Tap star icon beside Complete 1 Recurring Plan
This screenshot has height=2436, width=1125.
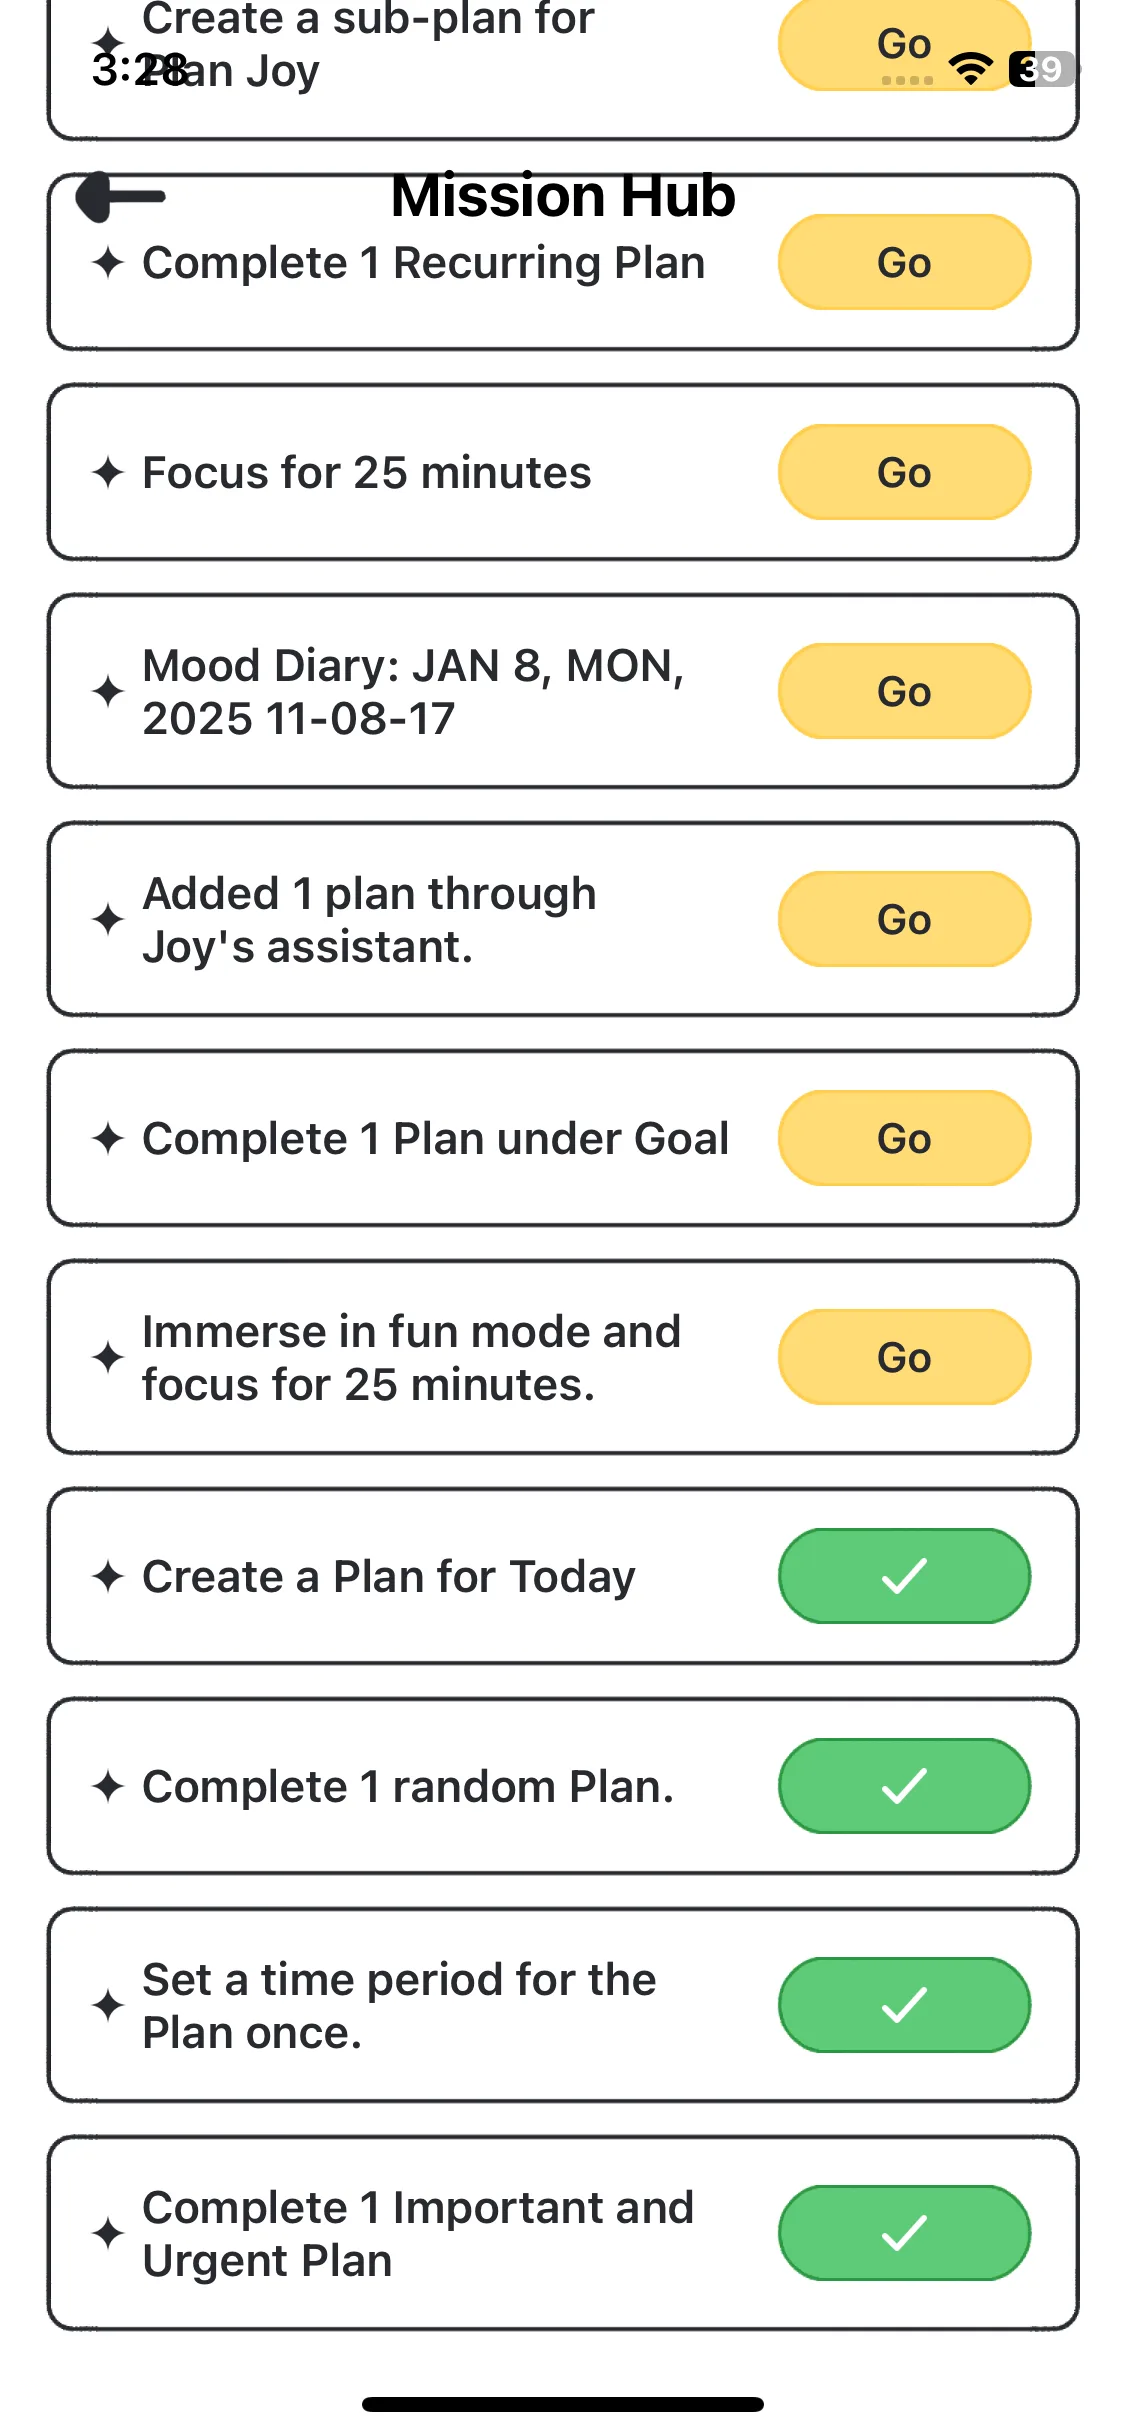coord(108,263)
